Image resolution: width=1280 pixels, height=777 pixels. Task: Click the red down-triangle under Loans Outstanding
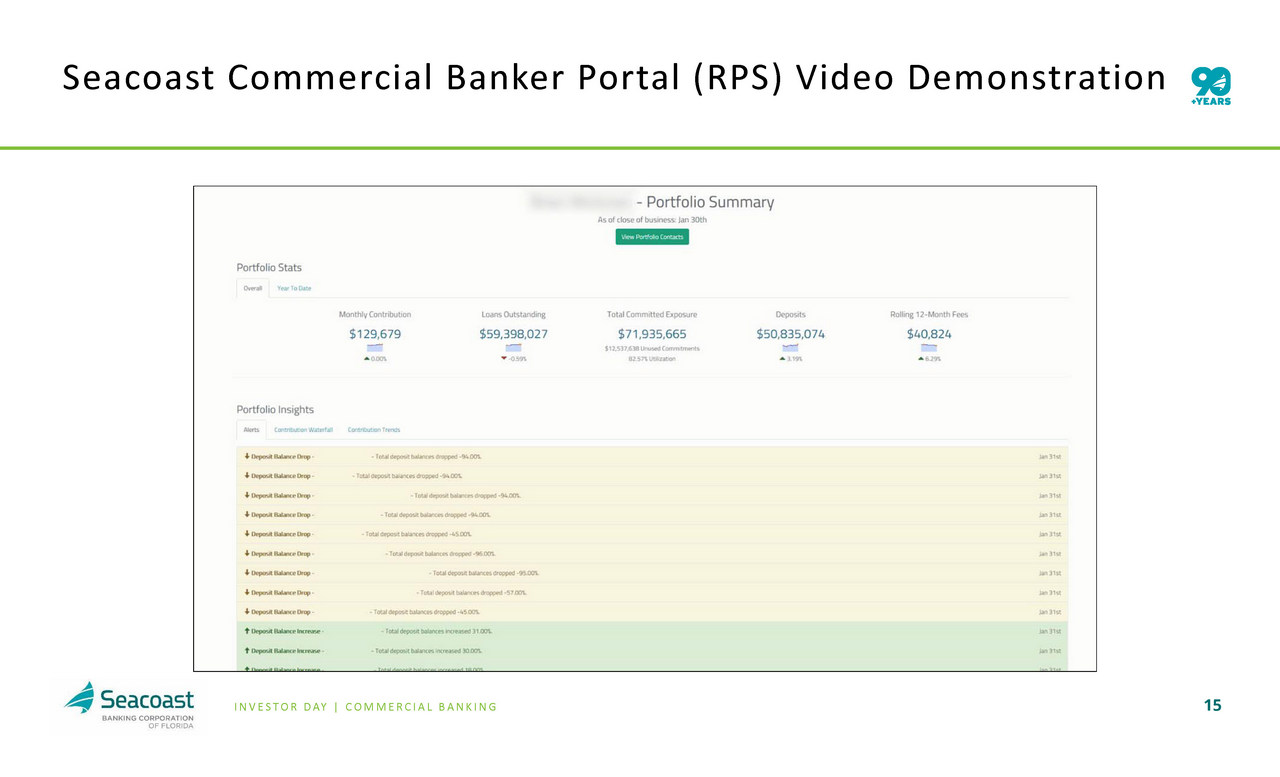504,359
